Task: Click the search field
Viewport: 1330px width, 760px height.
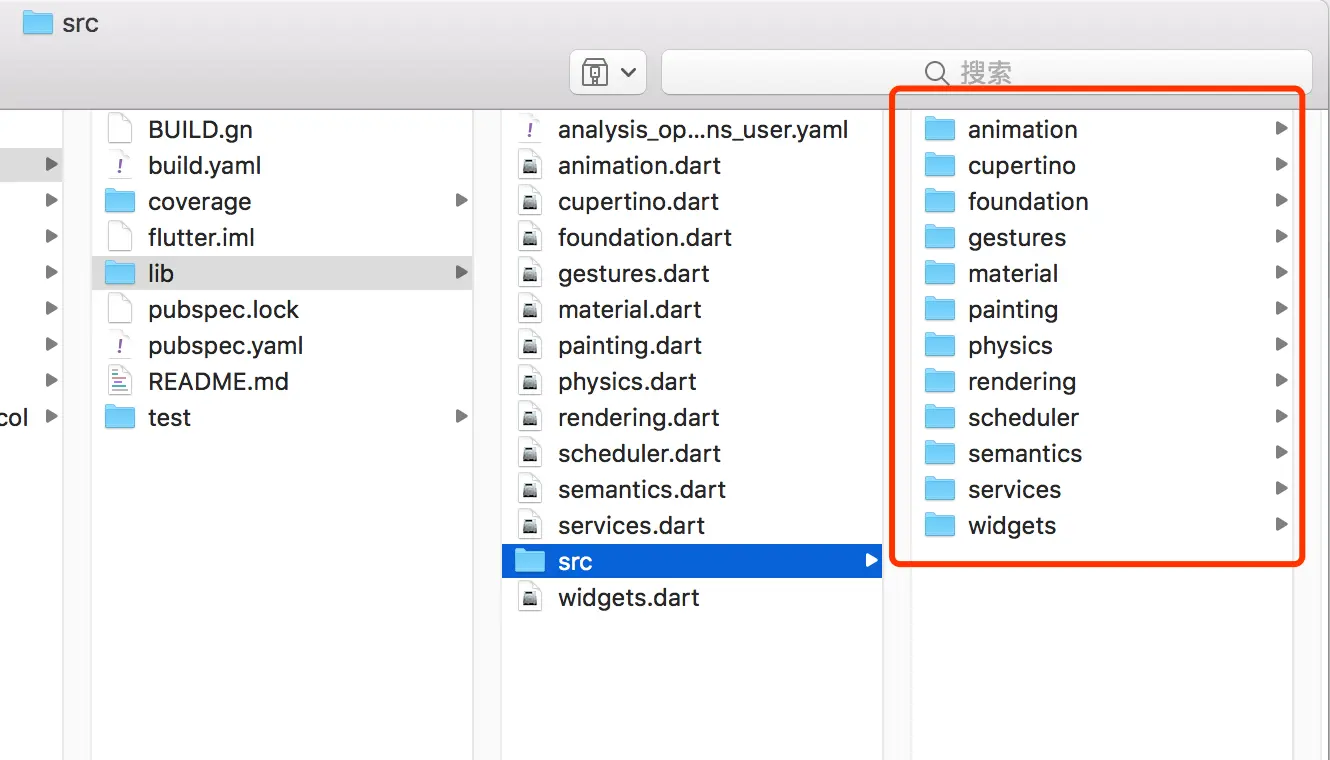Action: click(x=987, y=72)
